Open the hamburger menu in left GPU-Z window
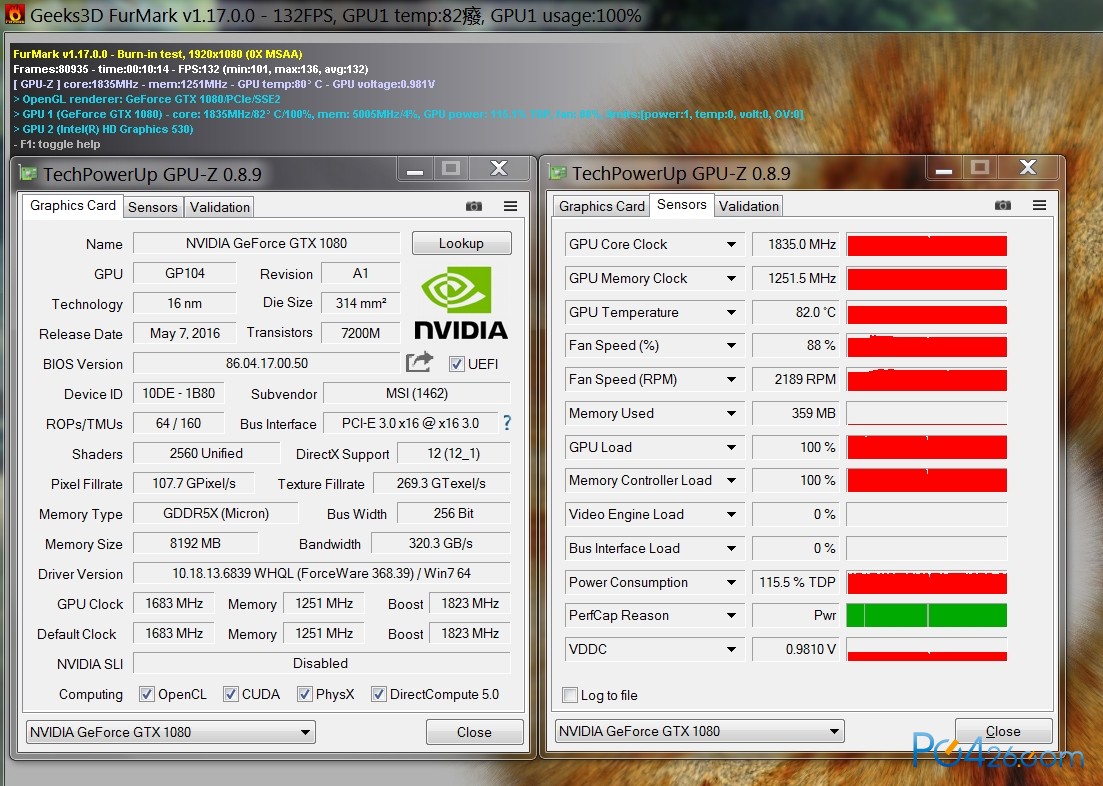Image resolution: width=1103 pixels, height=786 pixels. point(511,206)
